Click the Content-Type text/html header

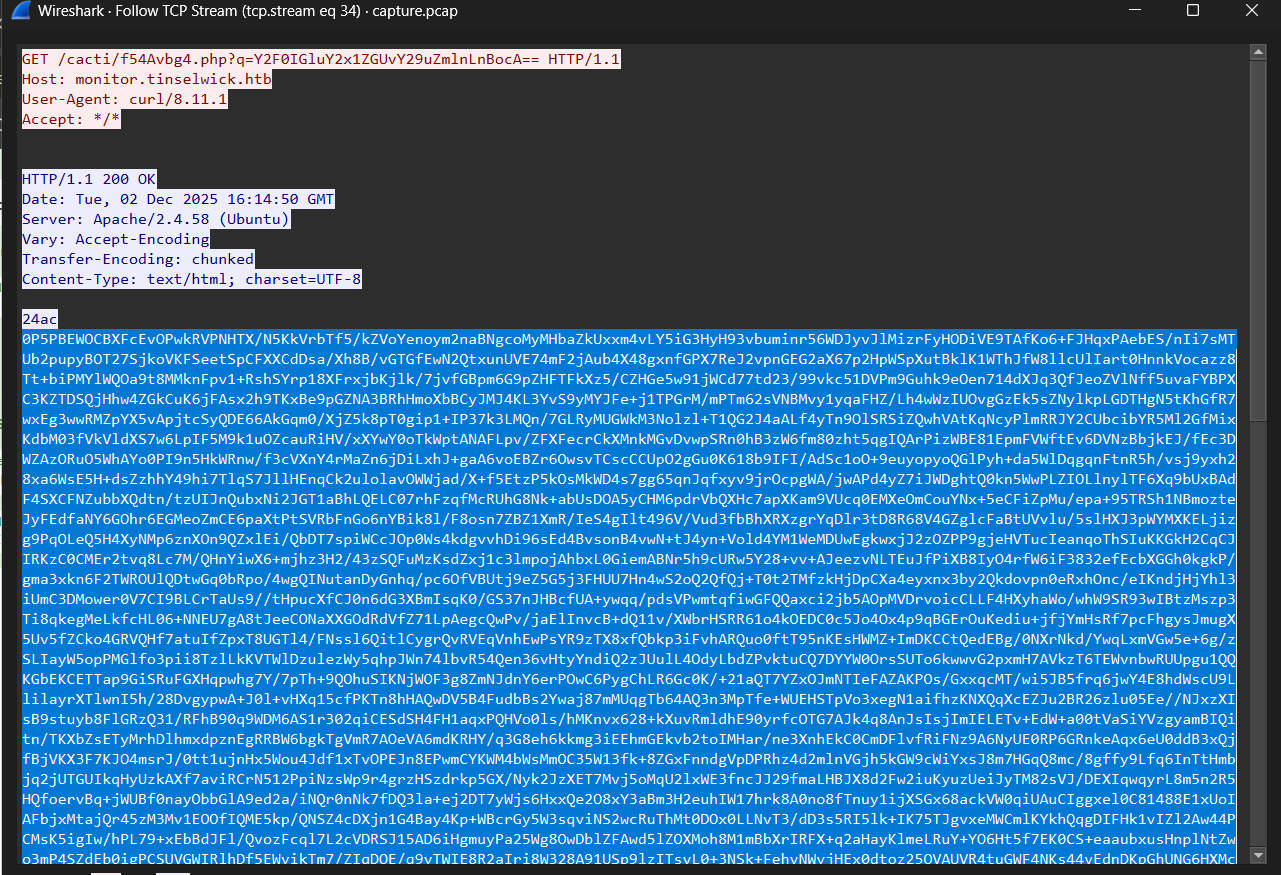(x=191, y=279)
